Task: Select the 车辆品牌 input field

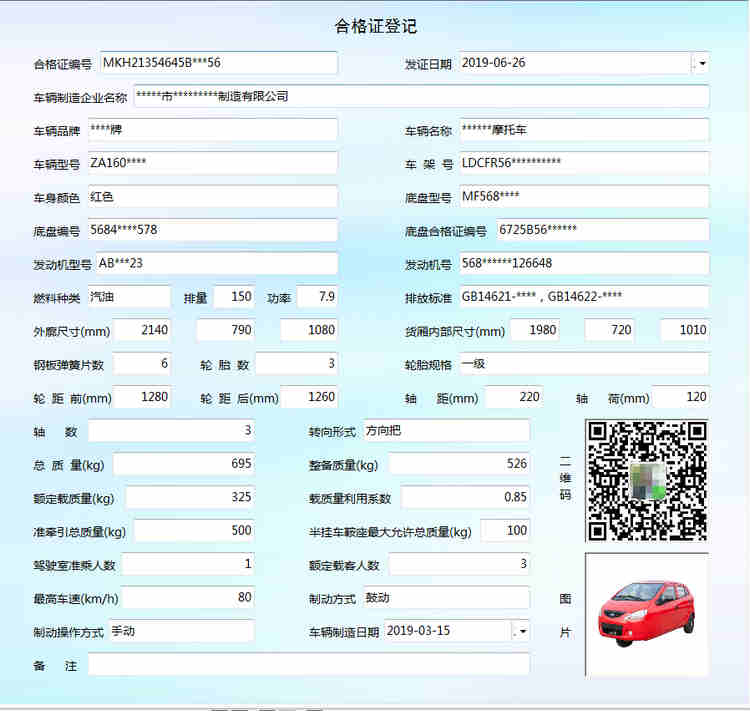Action: pyautogui.click(x=212, y=130)
